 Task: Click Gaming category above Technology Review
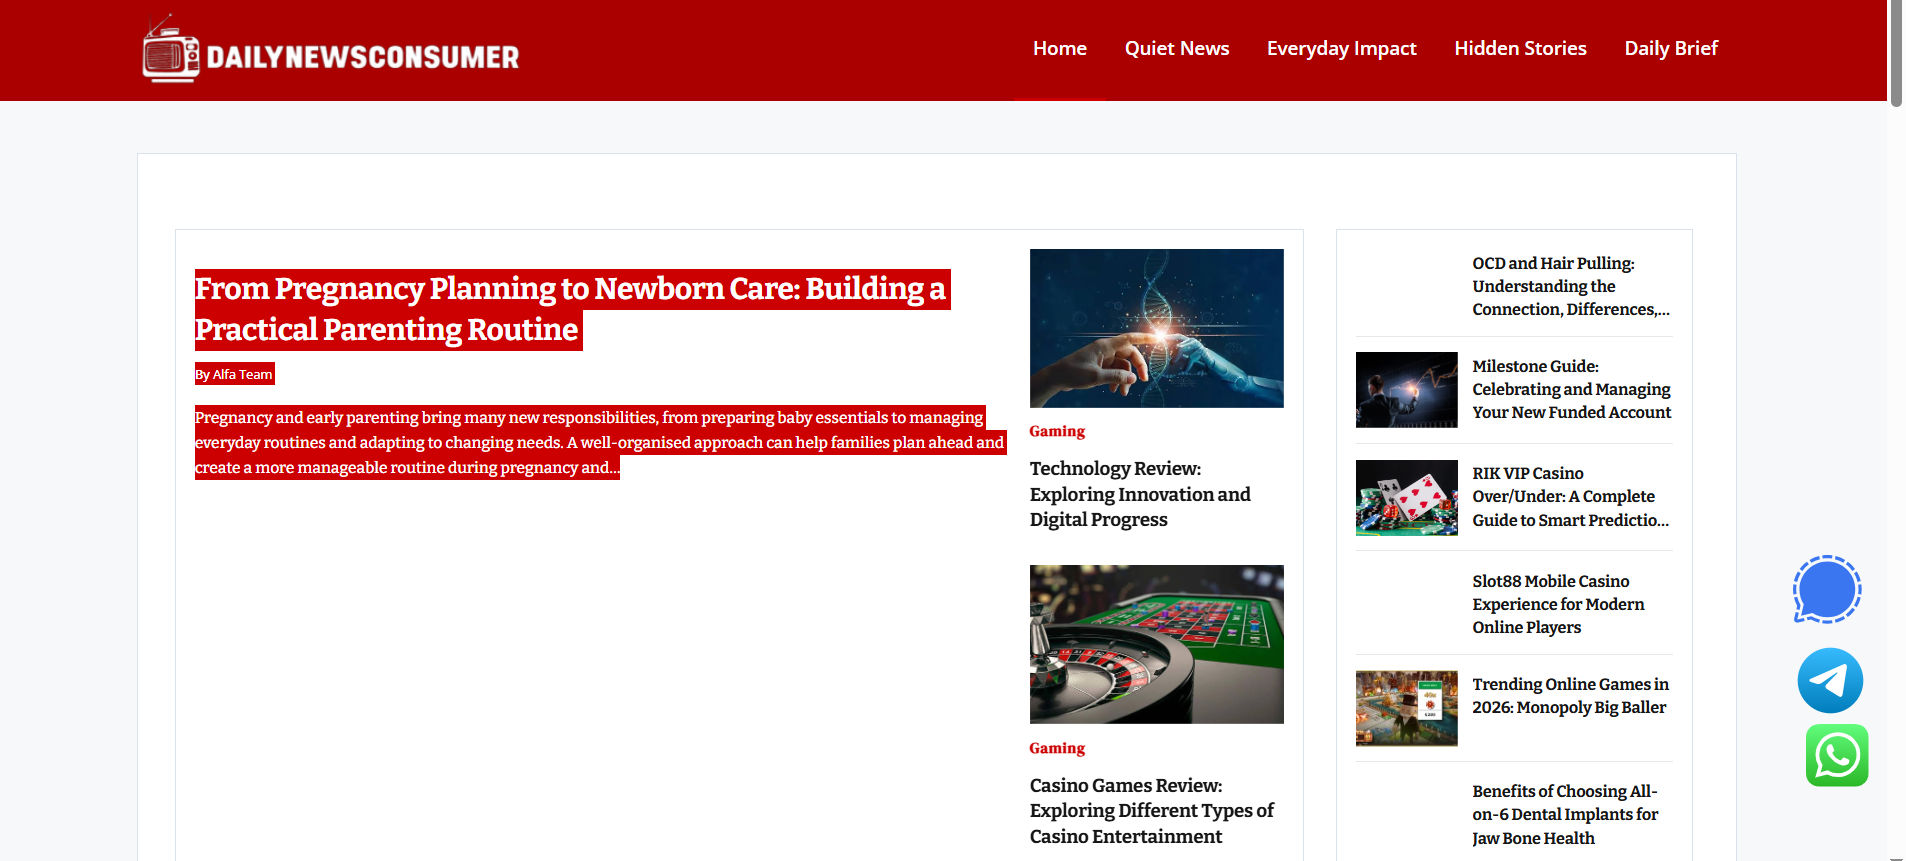tap(1057, 431)
